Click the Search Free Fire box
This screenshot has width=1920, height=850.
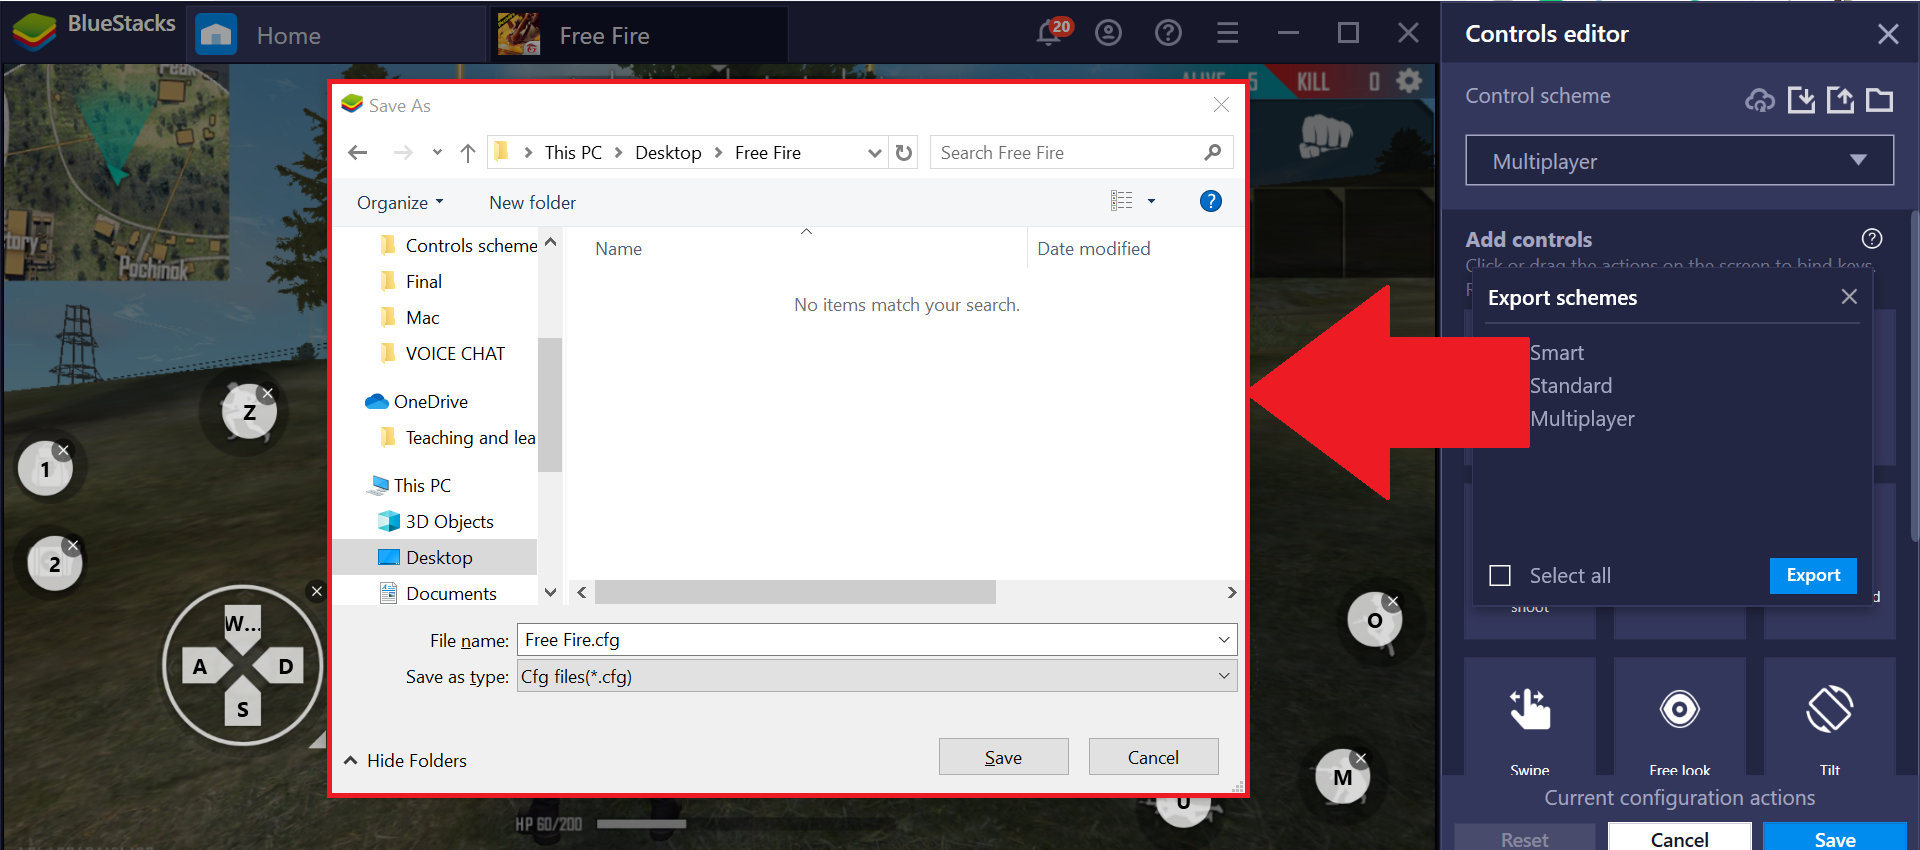coord(1081,152)
